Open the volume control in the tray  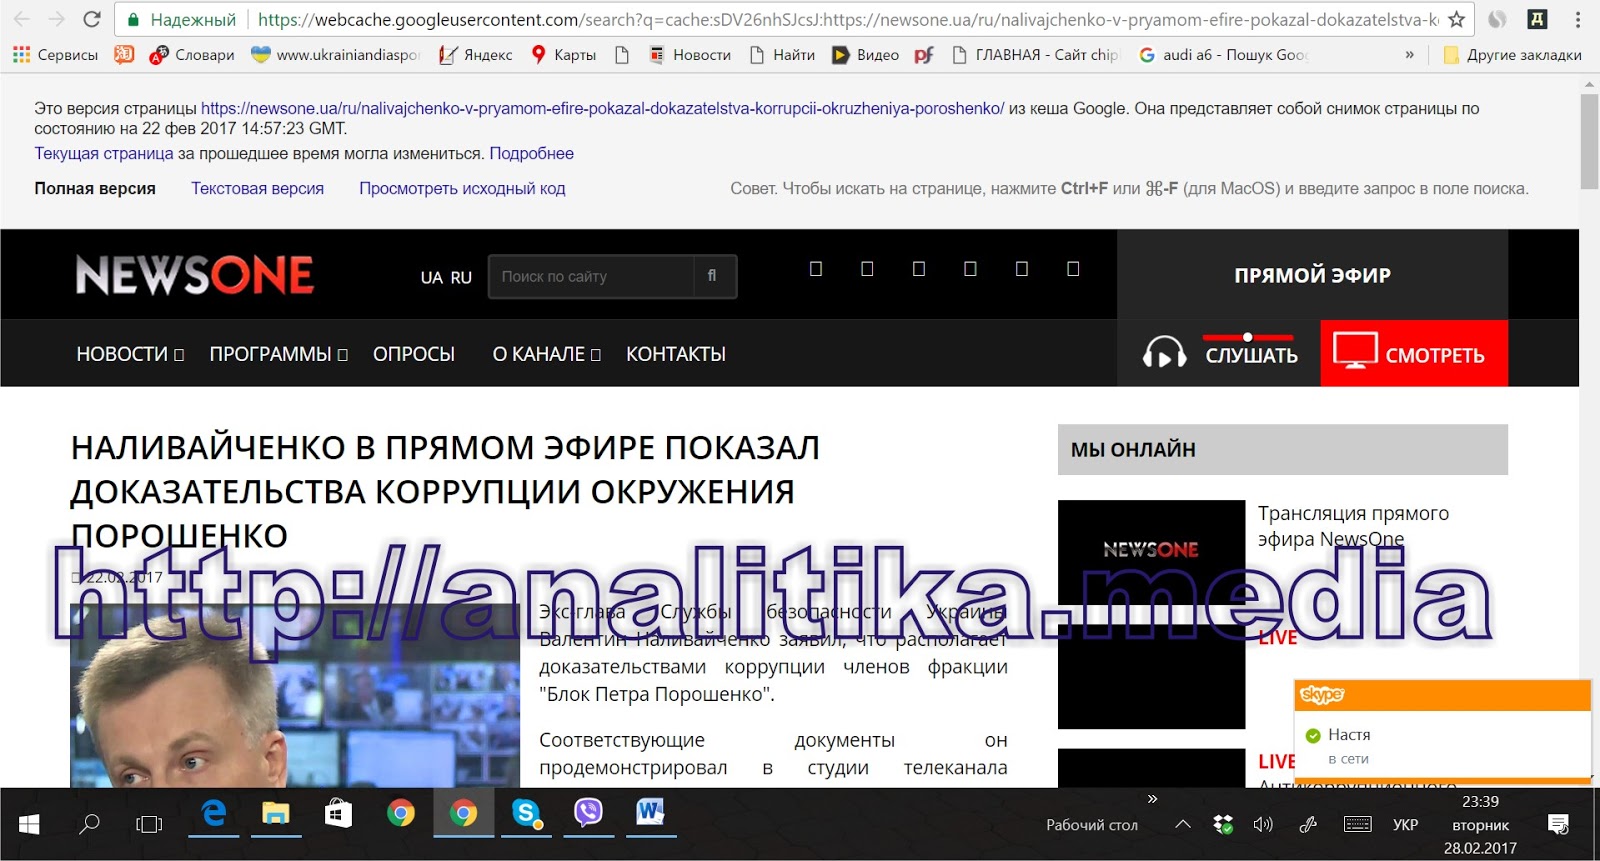point(1263,825)
